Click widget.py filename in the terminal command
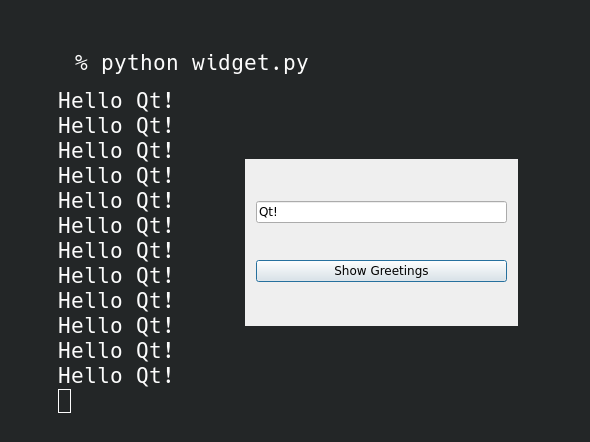The image size is (590, 442). (x=250, y=64)
